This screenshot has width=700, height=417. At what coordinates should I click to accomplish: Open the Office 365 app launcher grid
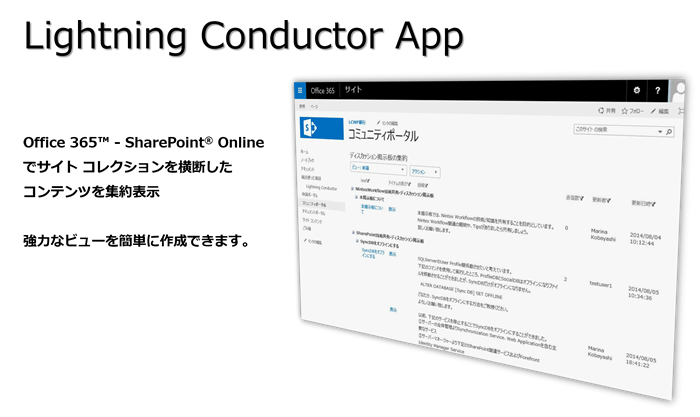coord(298,88)
